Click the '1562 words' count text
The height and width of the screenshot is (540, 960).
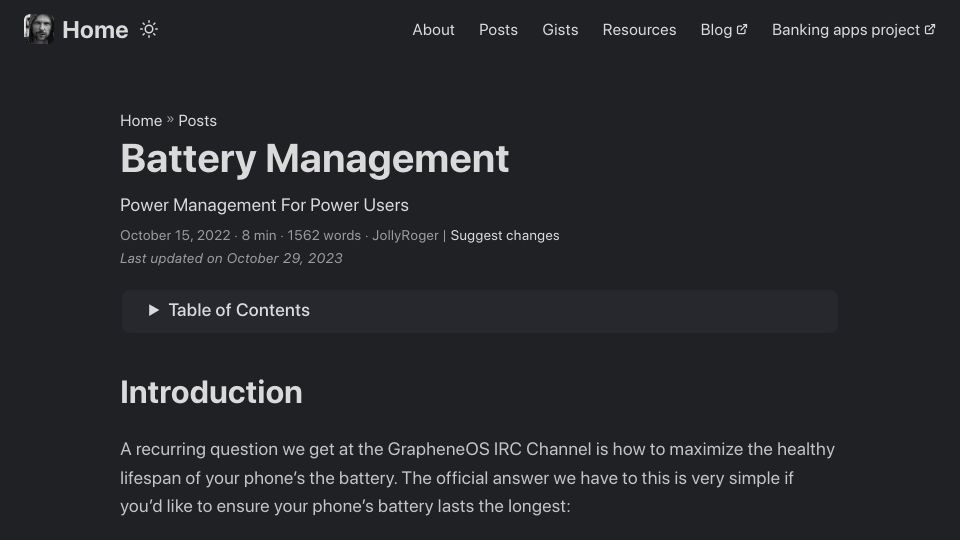(324, 236)
